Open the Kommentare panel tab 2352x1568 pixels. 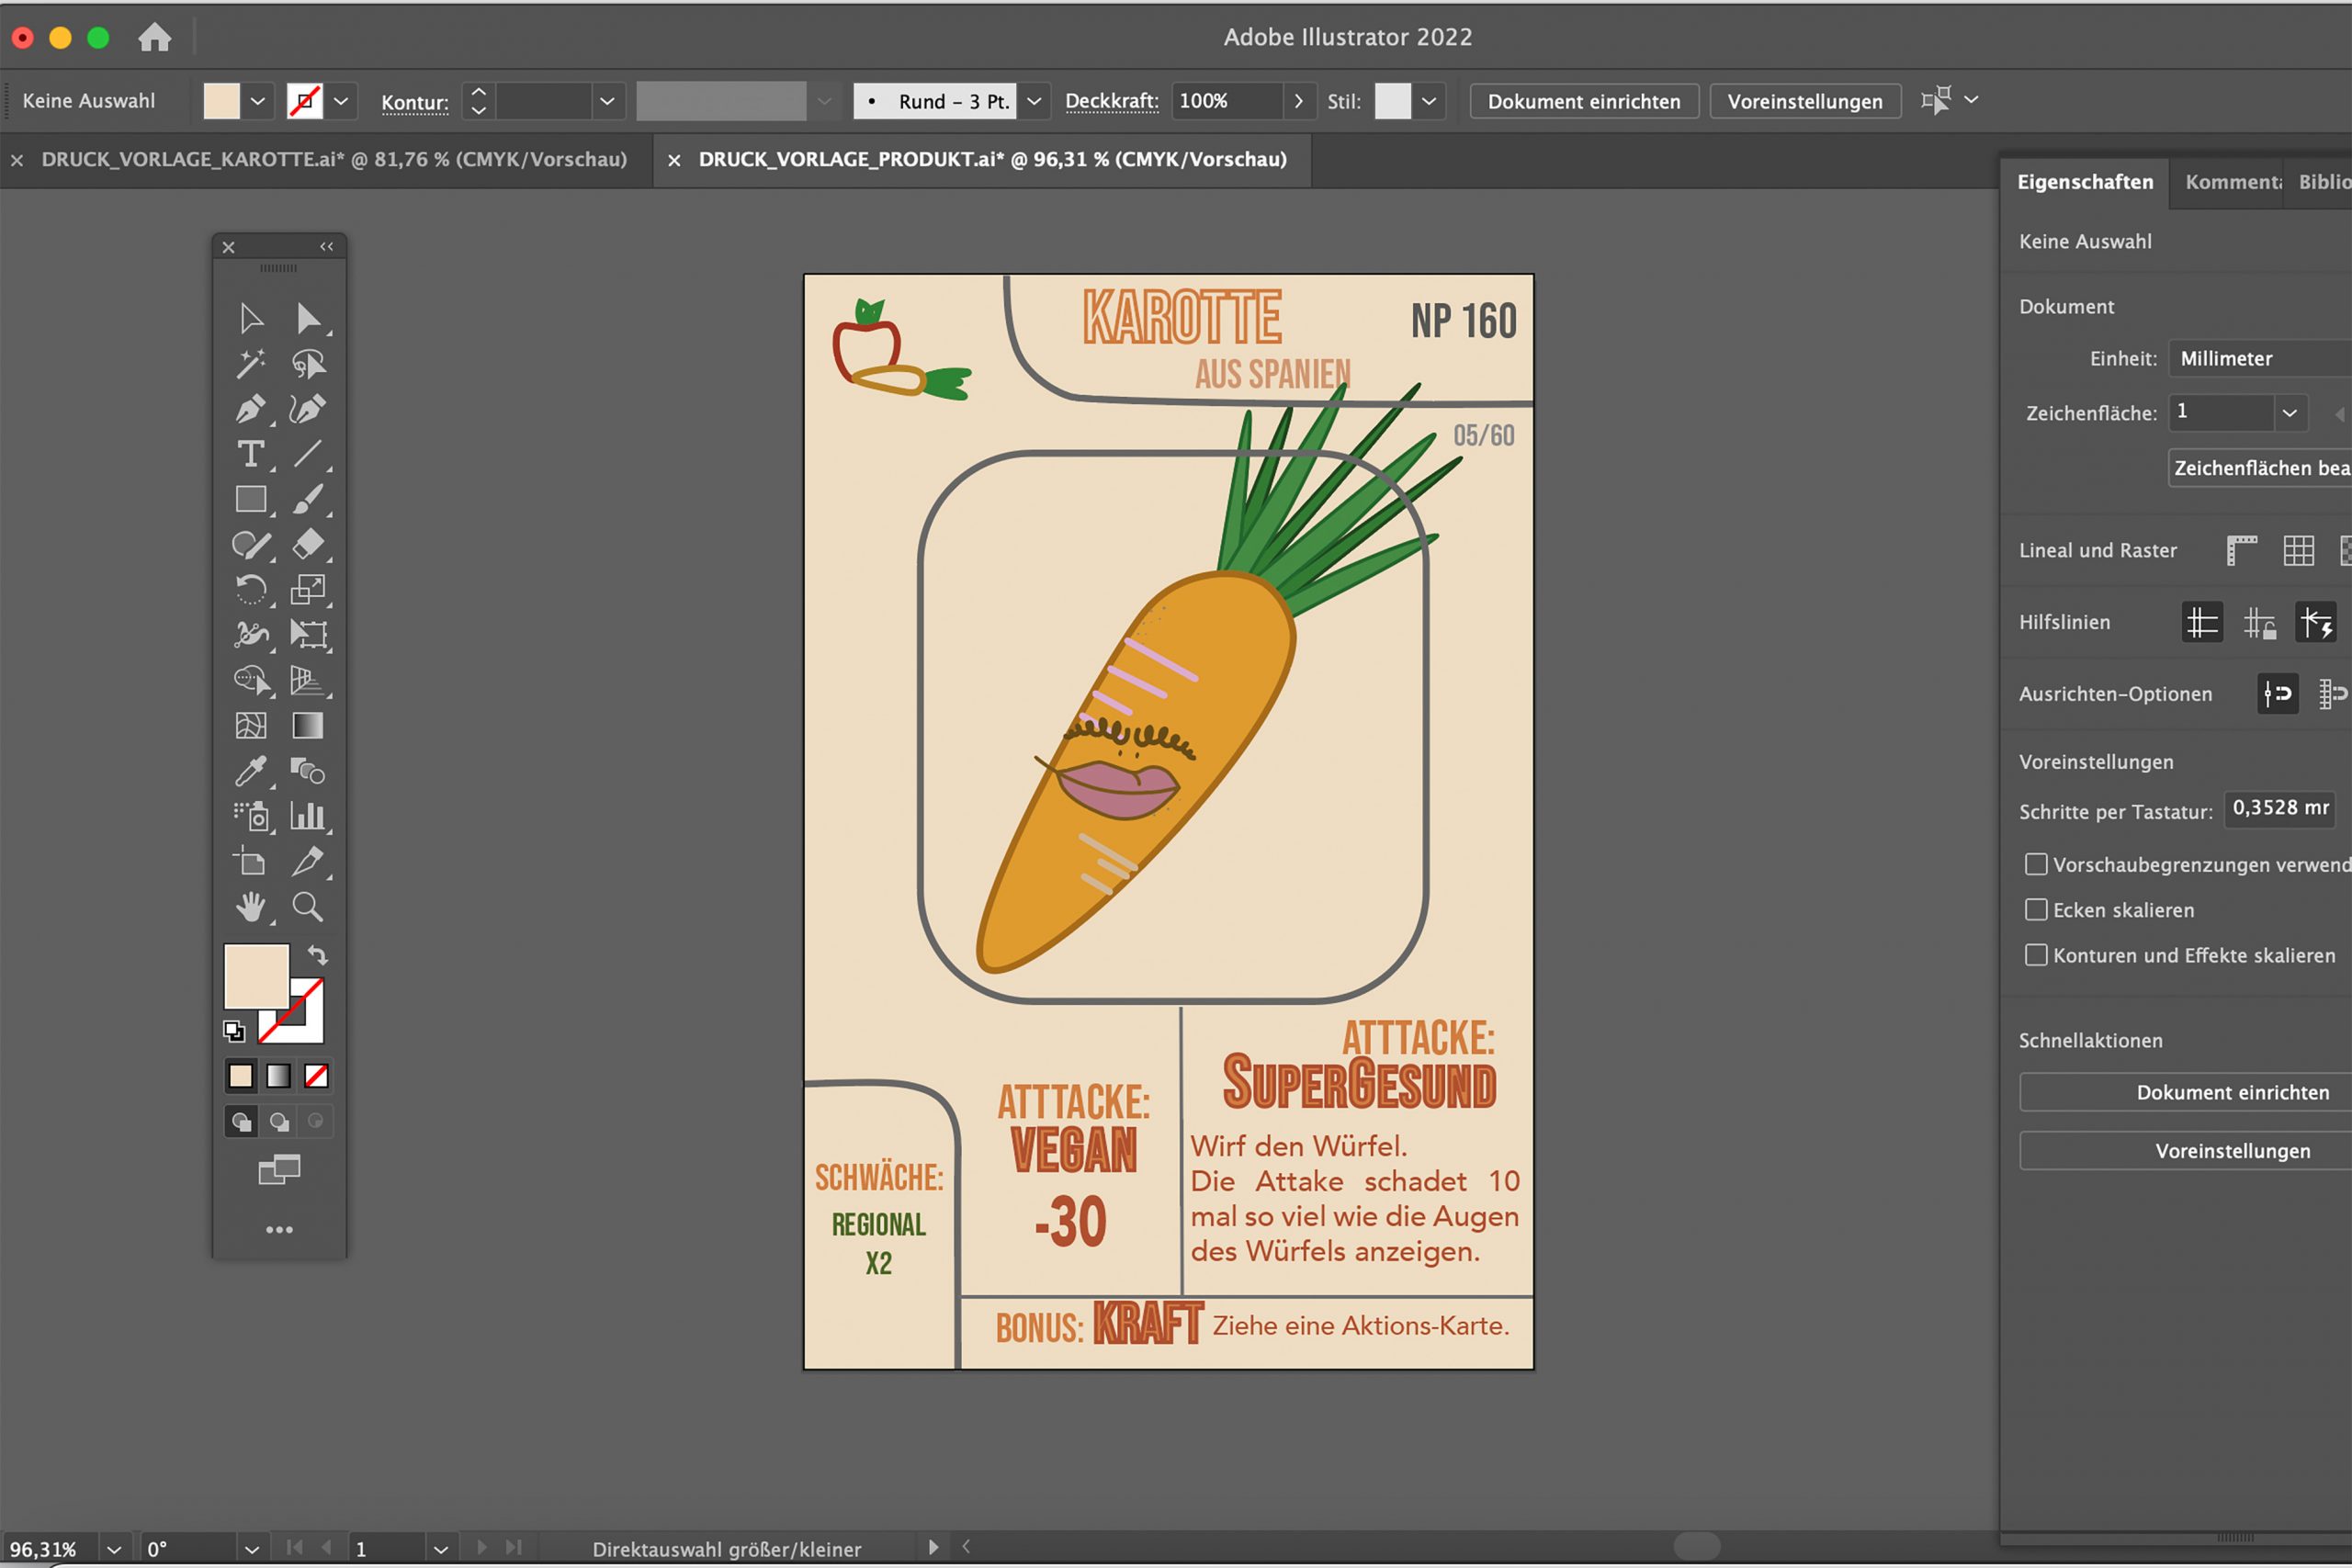coord(2232,182)
